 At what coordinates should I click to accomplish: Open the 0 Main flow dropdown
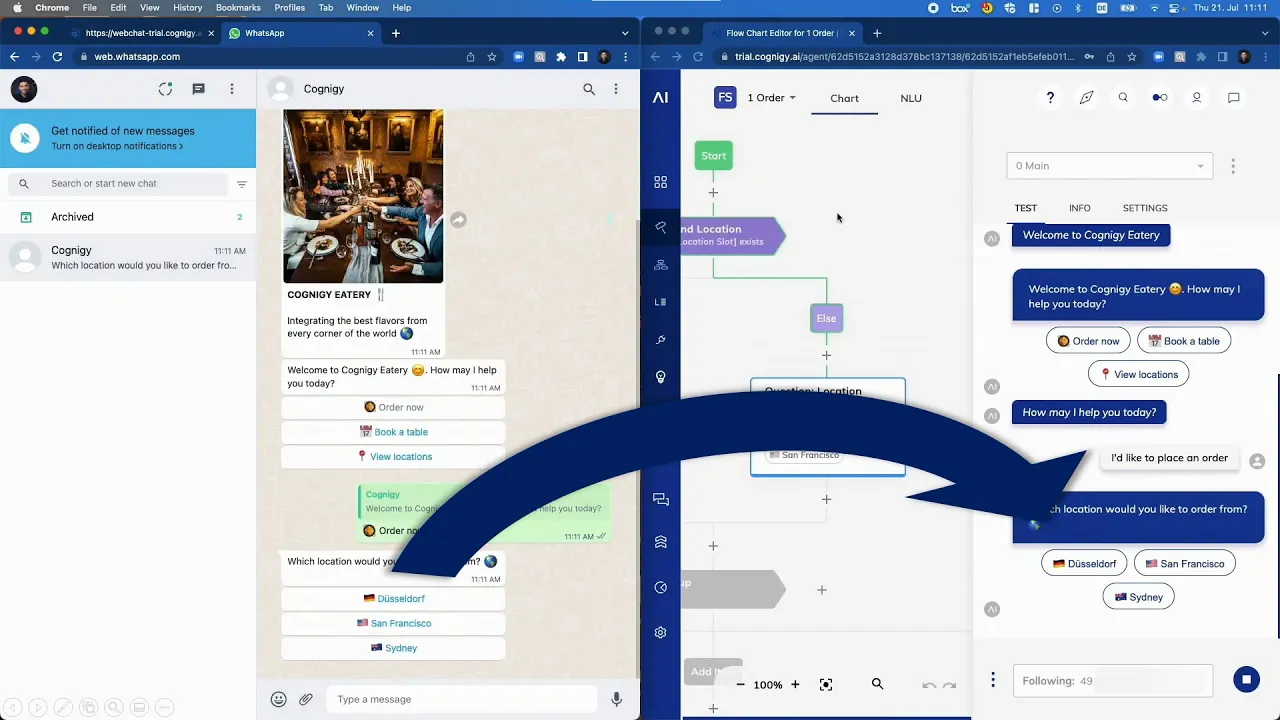point(1110,166)
